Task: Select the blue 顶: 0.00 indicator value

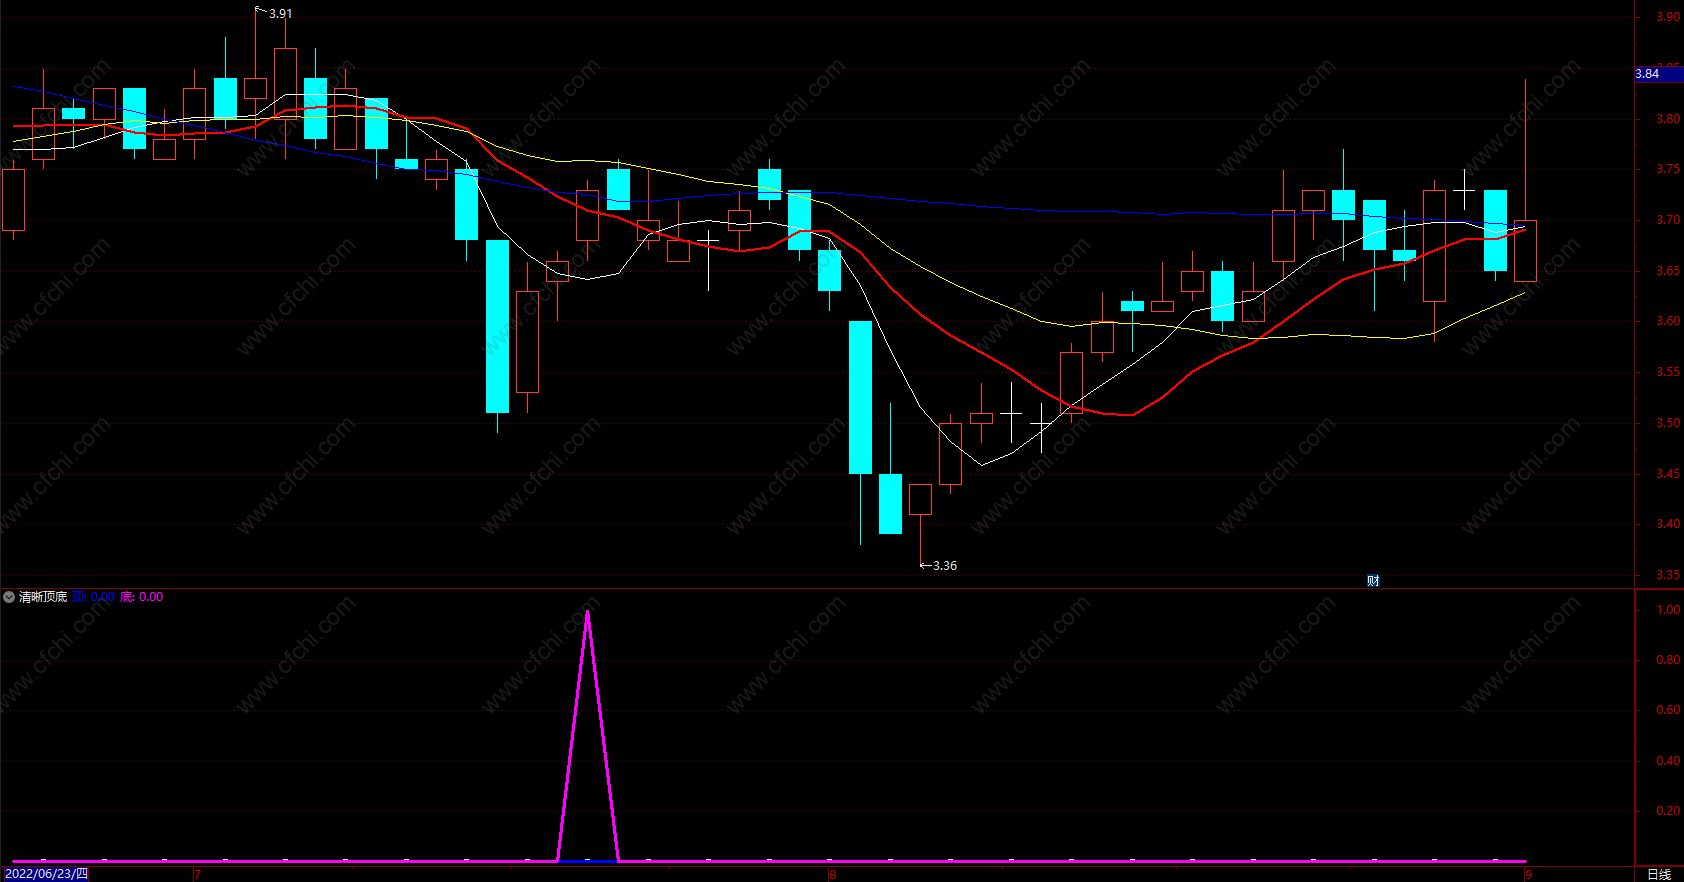Action: pyautogui.click(x=94, y=597)
